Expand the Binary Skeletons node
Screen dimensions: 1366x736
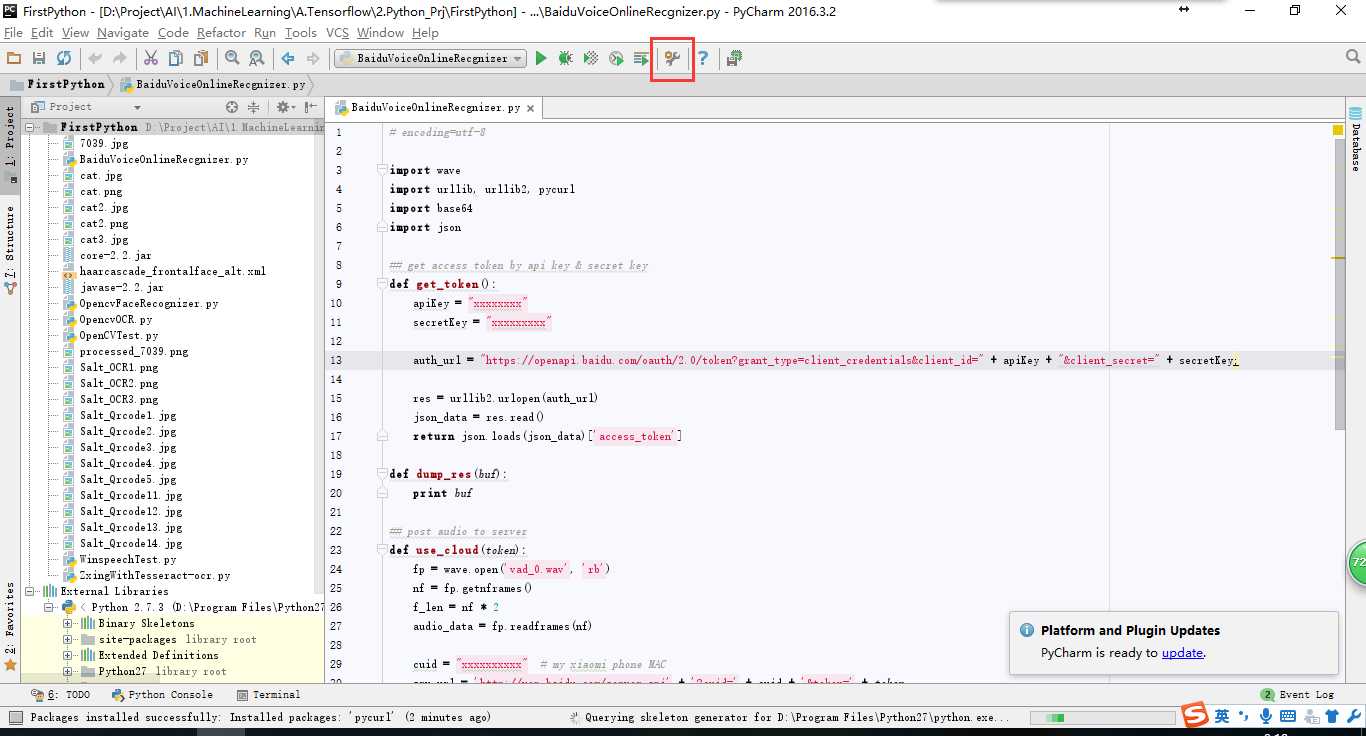[x=68, y=624]
